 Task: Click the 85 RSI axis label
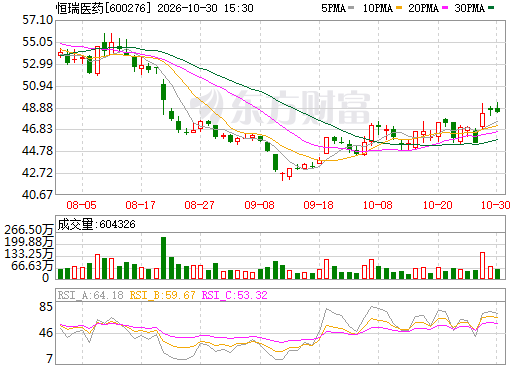pos(46,307)
